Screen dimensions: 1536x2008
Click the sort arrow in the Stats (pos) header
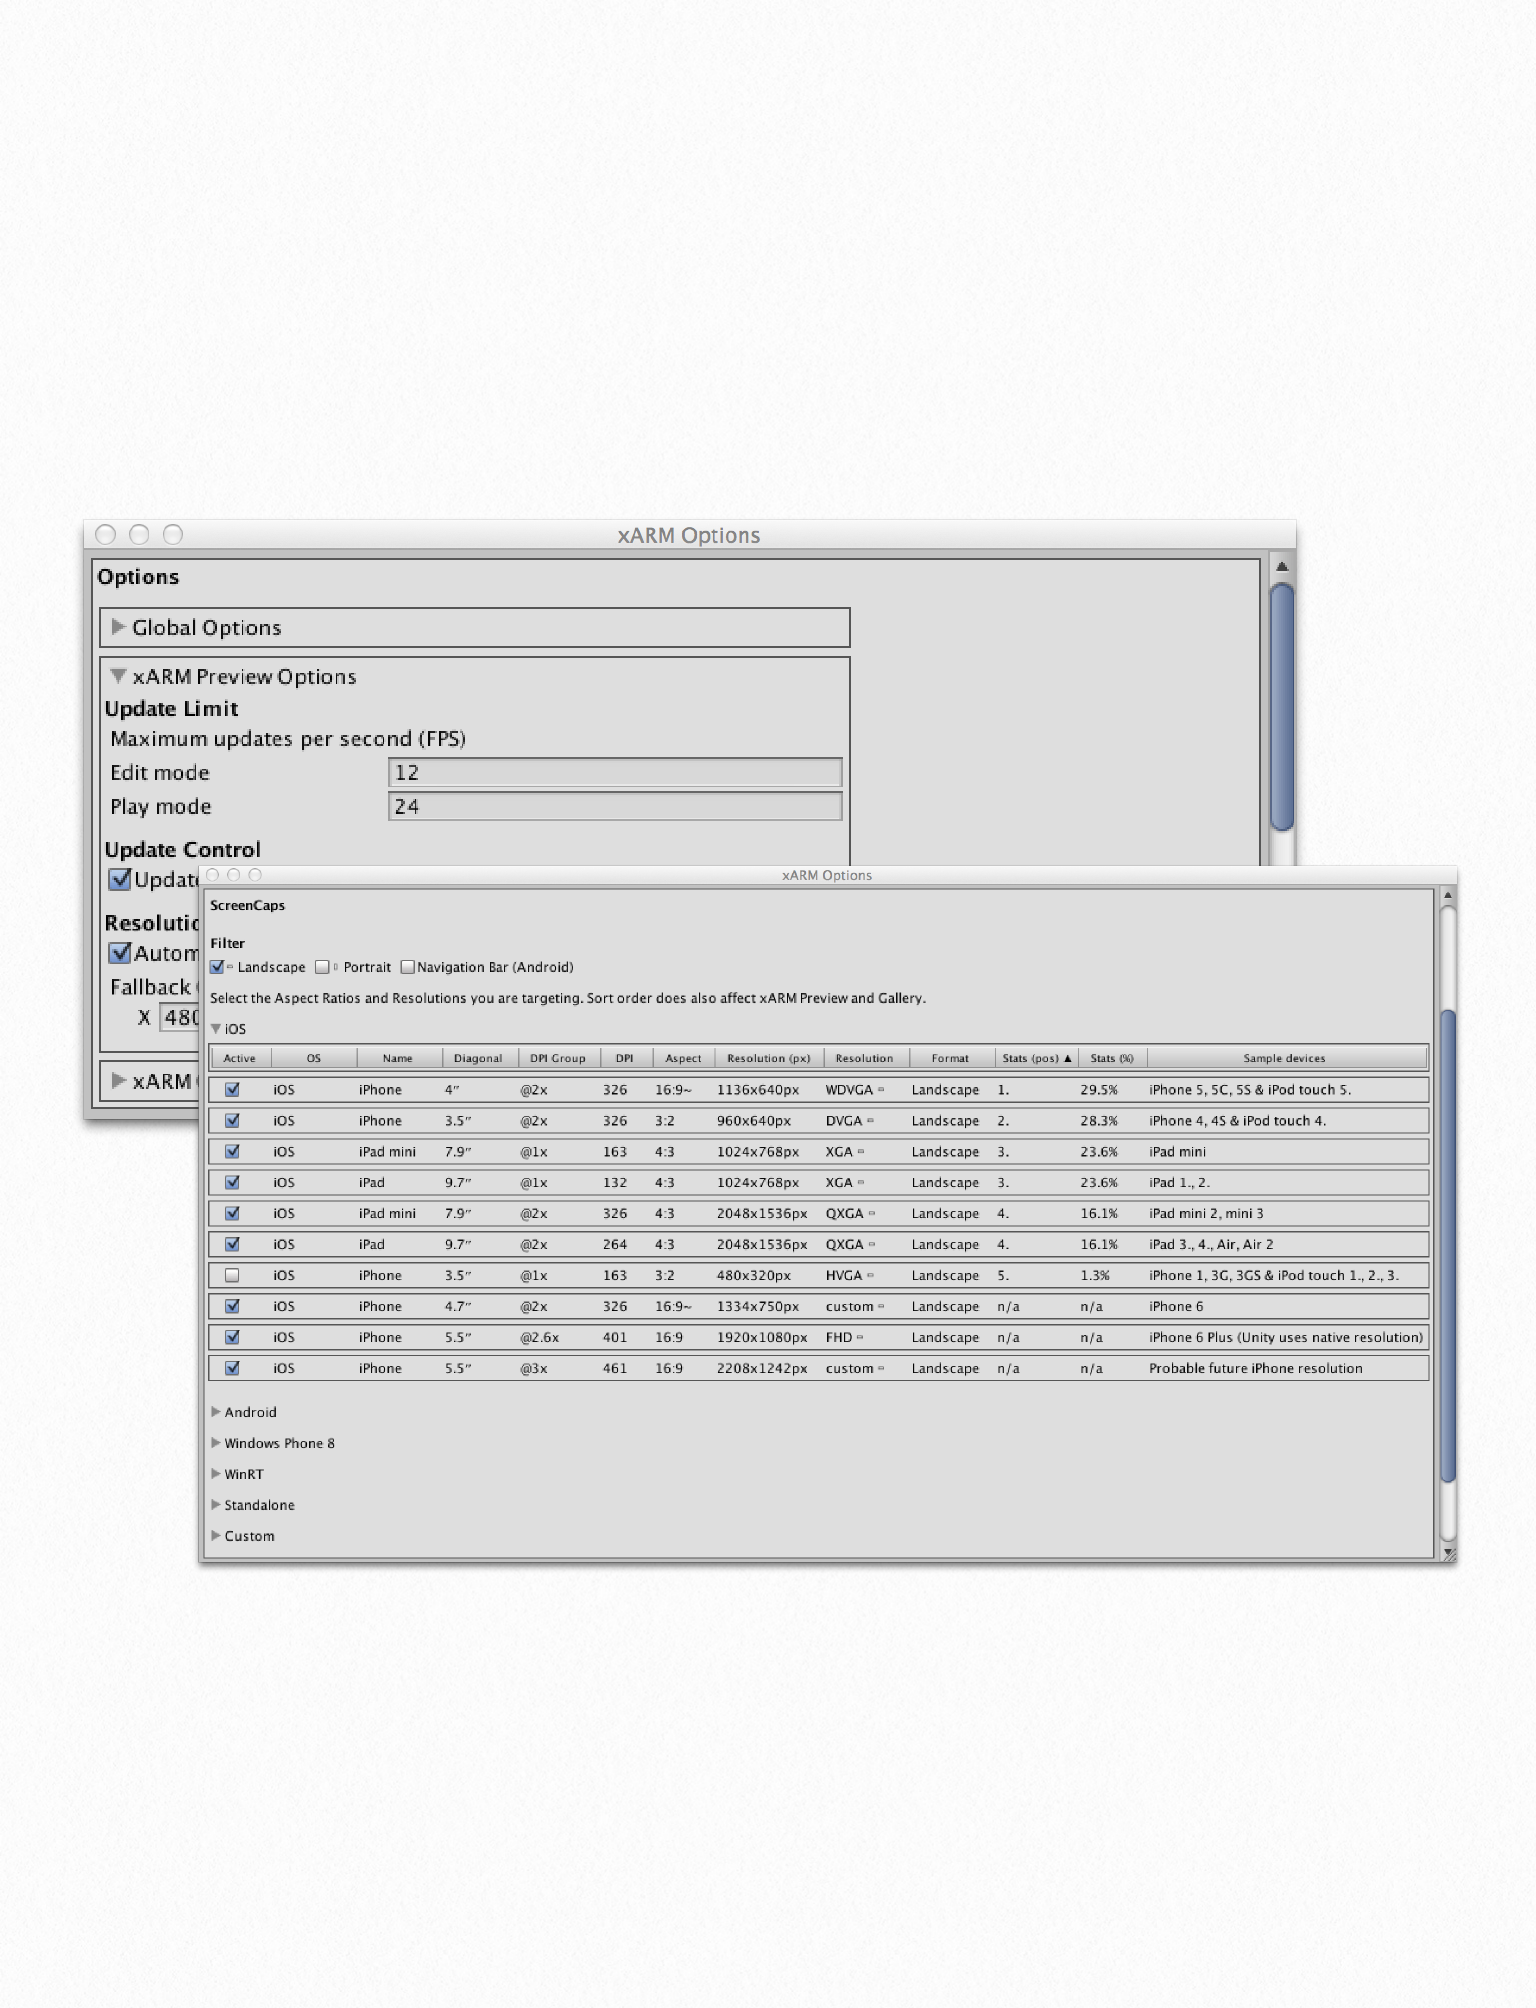click(x=1068, y=1058)
